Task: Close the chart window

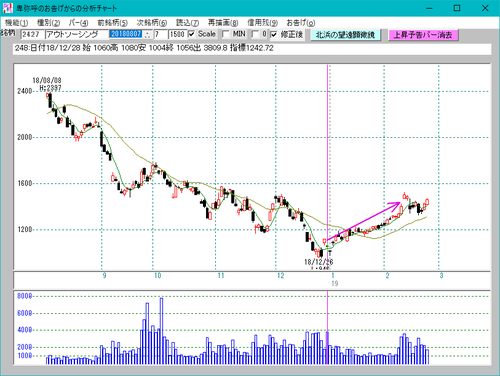Action: [485, 8]
